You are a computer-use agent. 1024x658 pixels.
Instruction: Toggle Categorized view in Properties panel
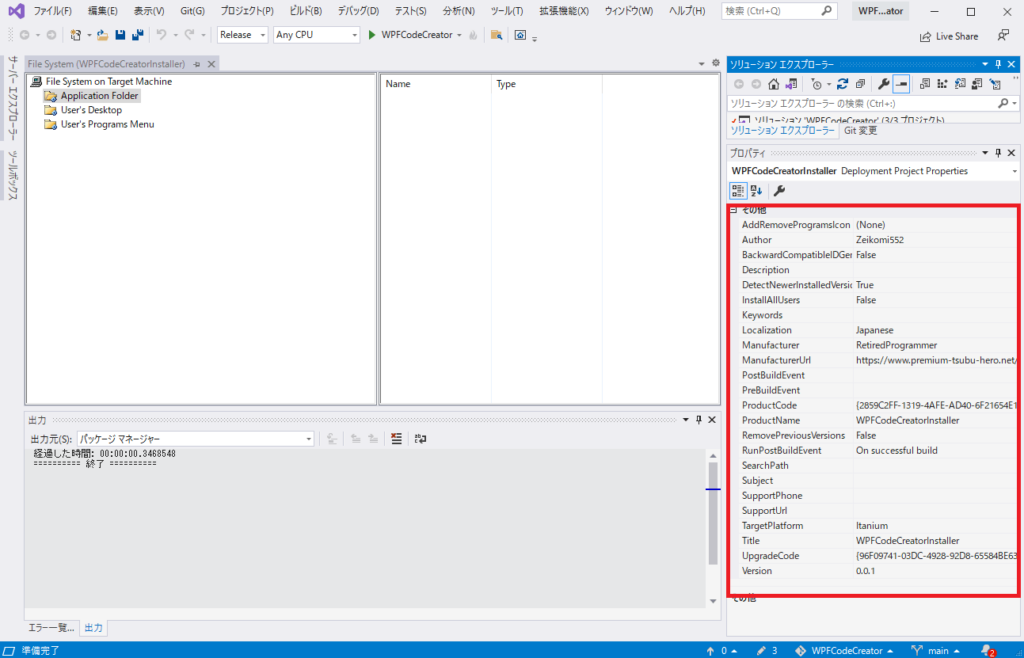(738, 191)
